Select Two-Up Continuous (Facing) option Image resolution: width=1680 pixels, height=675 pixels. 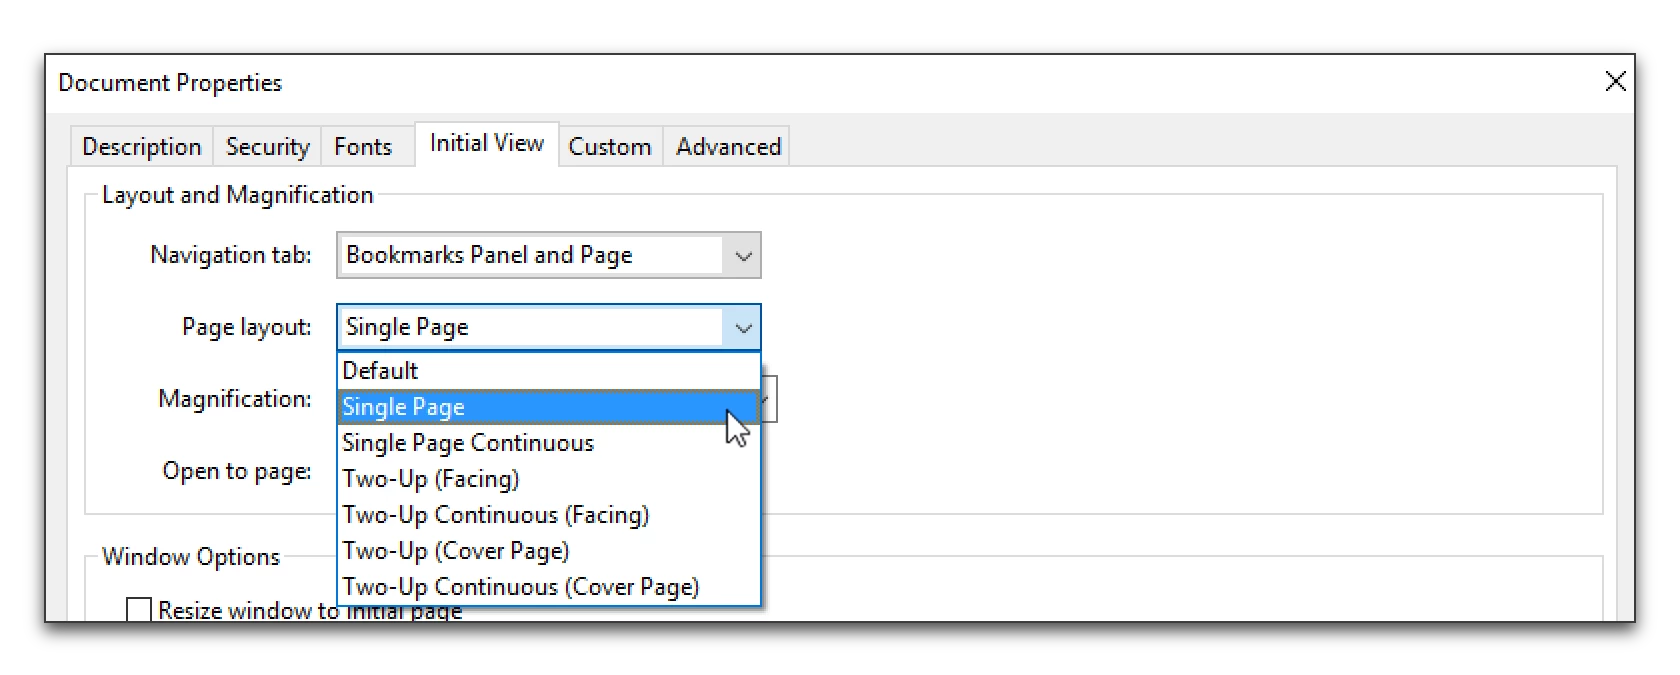click(x=549, y=515)
